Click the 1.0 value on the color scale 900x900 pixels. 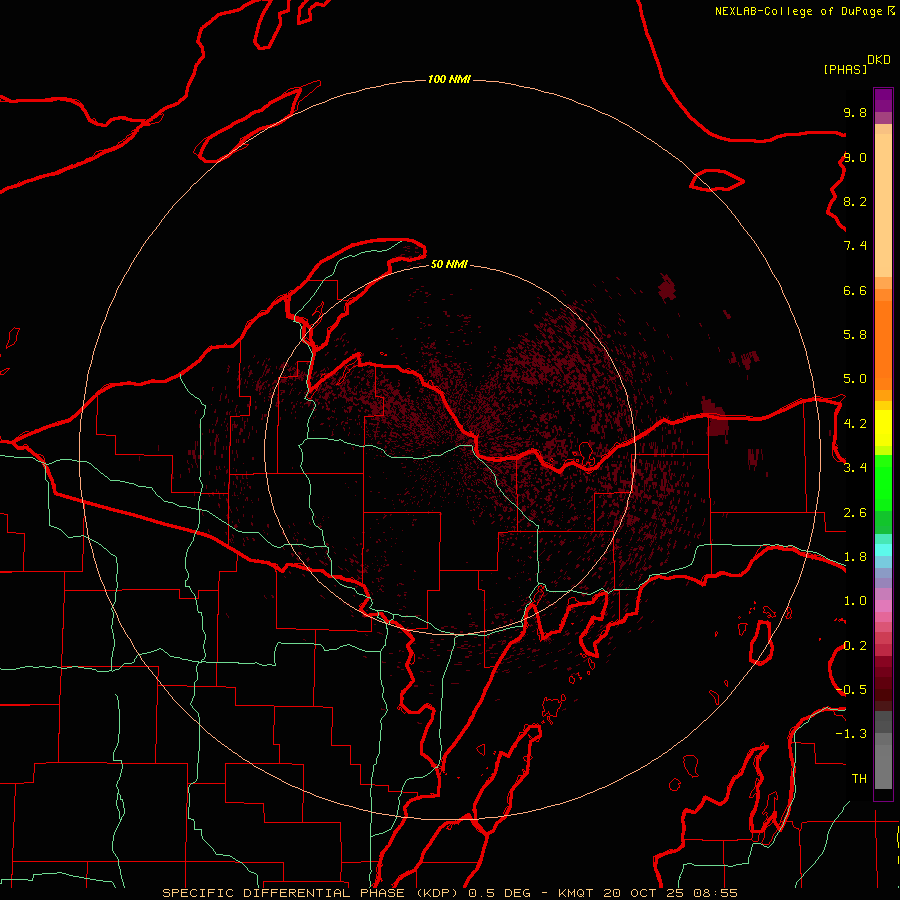[x=855, y=601]
